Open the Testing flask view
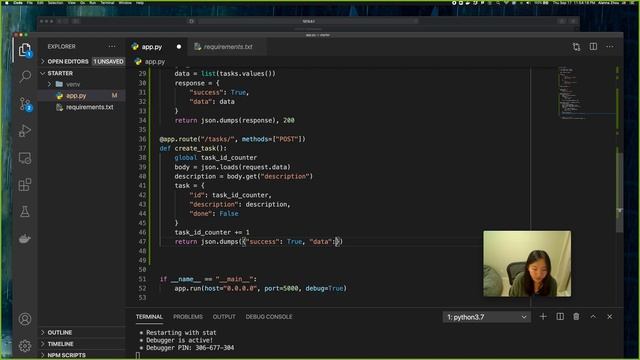Screen dimensions: 640x360 point(25,211)
